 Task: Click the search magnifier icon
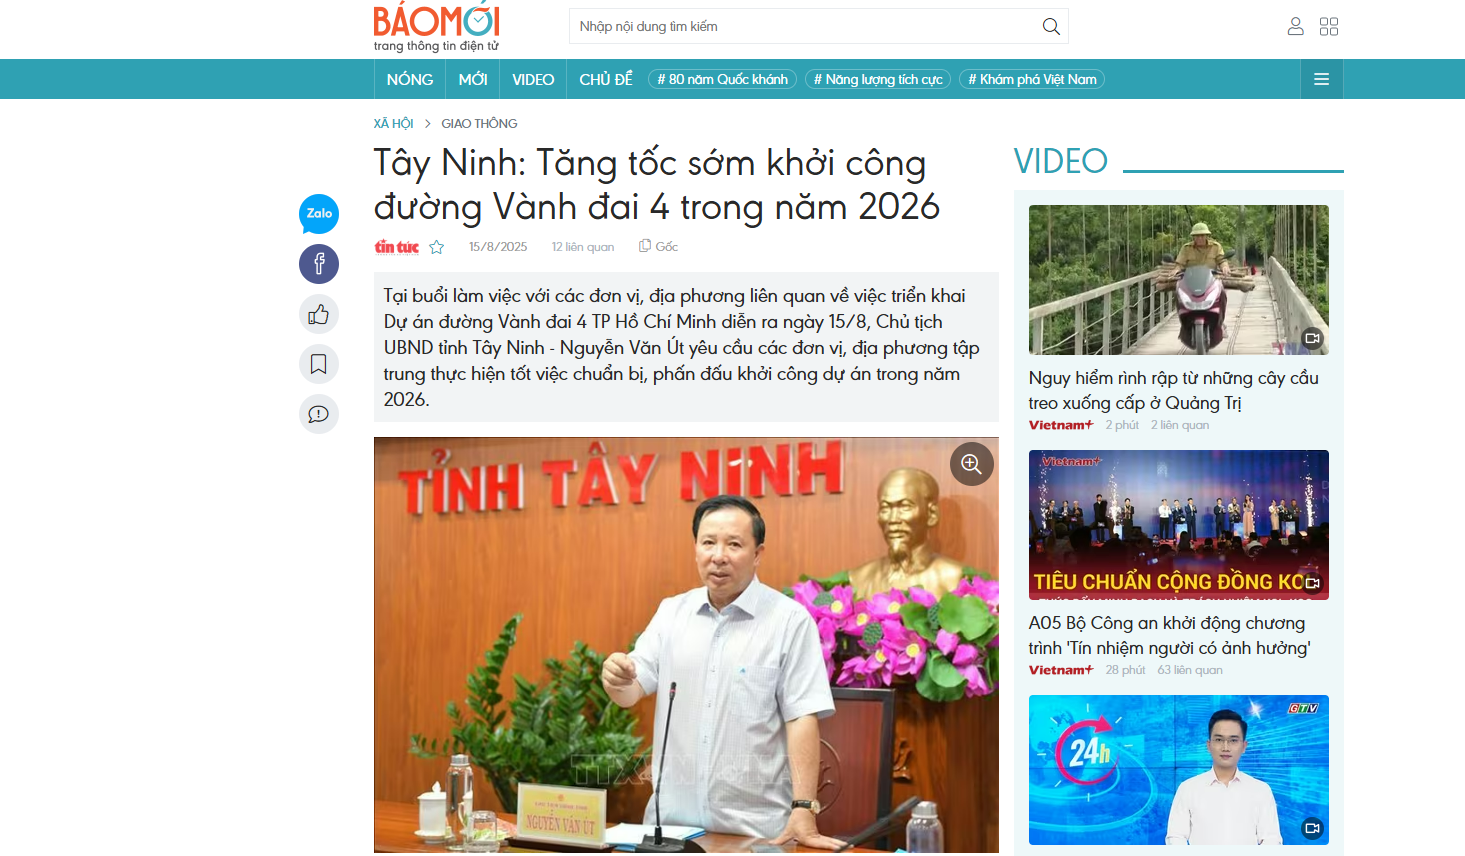point(1051,26)
